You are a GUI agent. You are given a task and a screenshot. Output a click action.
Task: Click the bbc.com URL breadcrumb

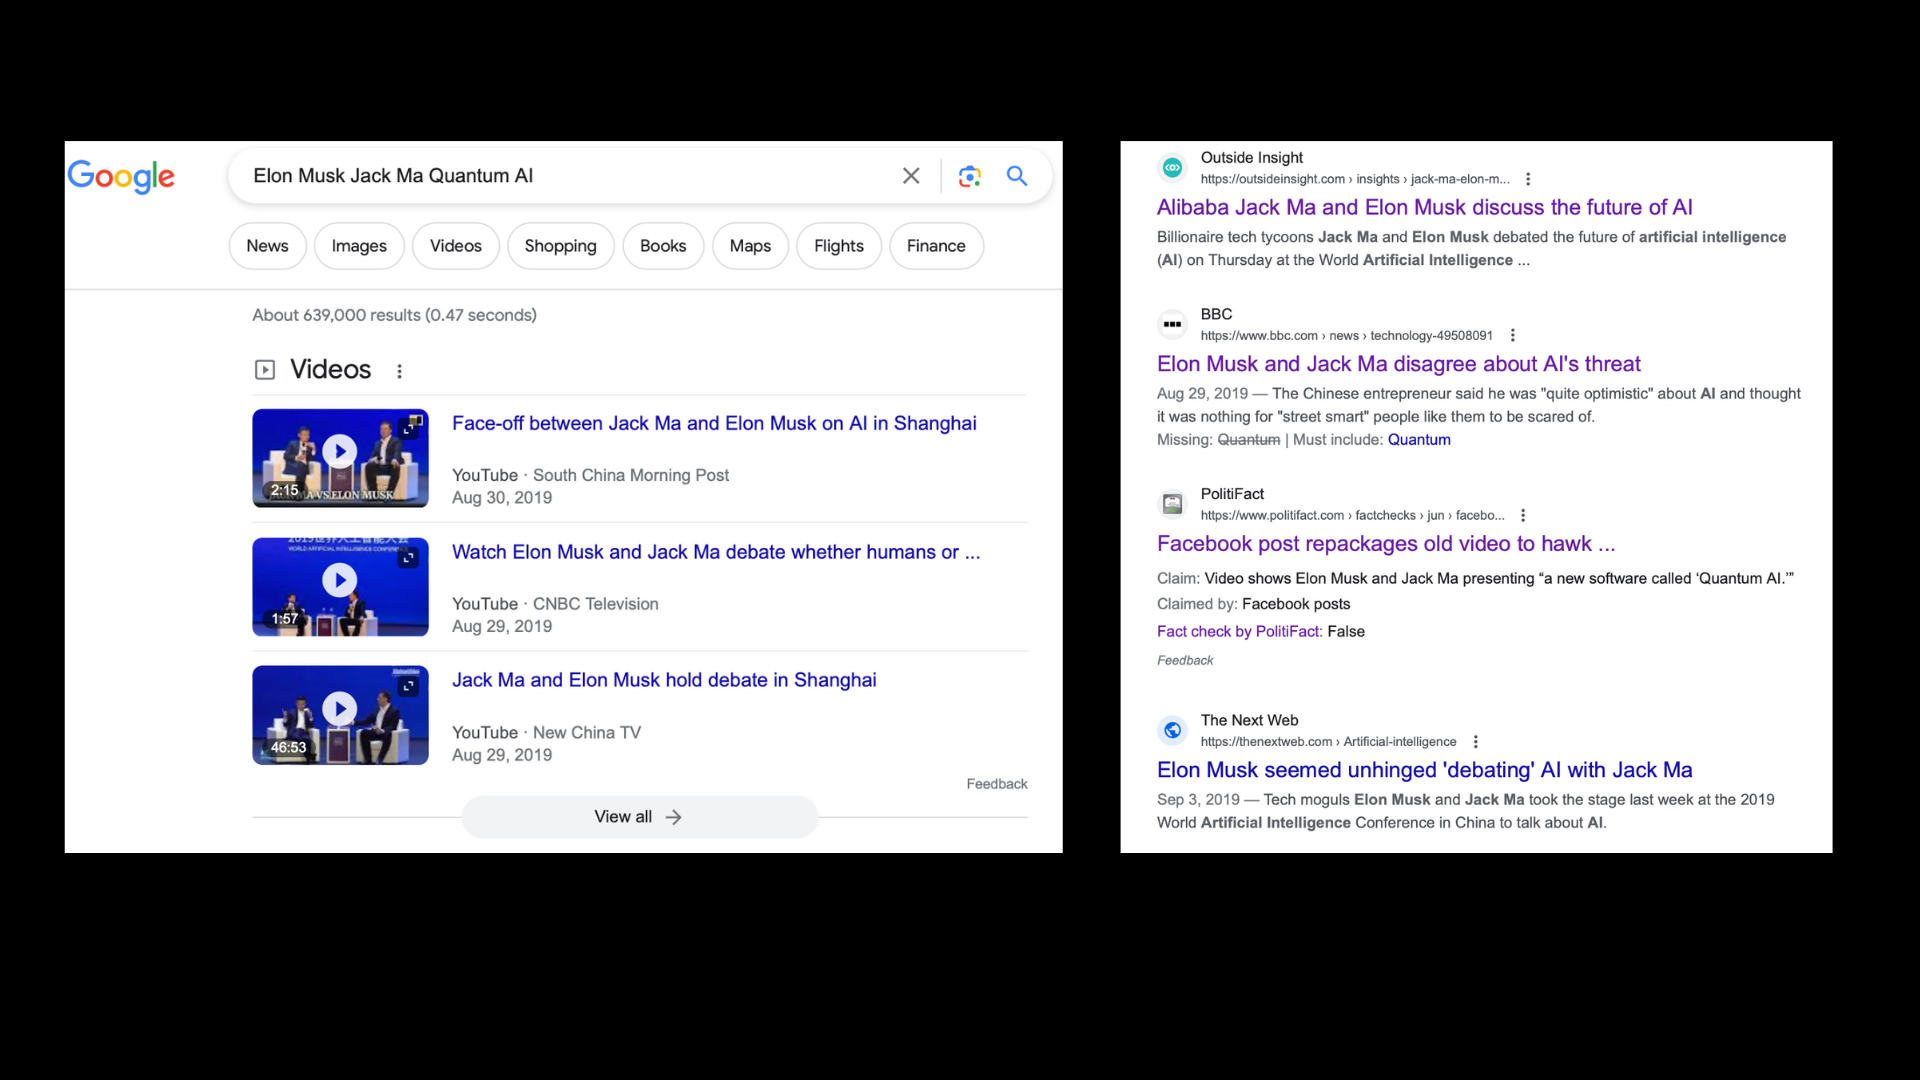coord(1346,336)
